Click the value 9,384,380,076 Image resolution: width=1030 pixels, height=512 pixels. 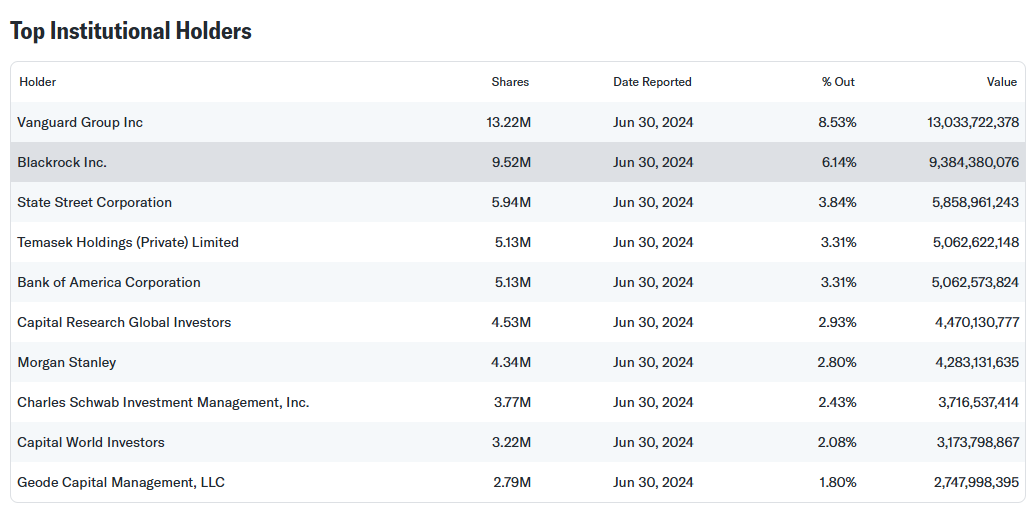974,162
